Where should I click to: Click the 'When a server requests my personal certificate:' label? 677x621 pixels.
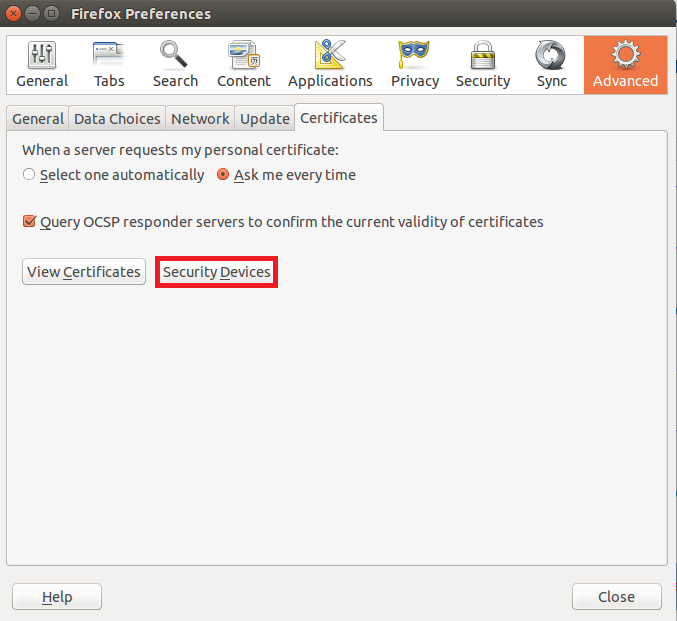click(180, 150)
